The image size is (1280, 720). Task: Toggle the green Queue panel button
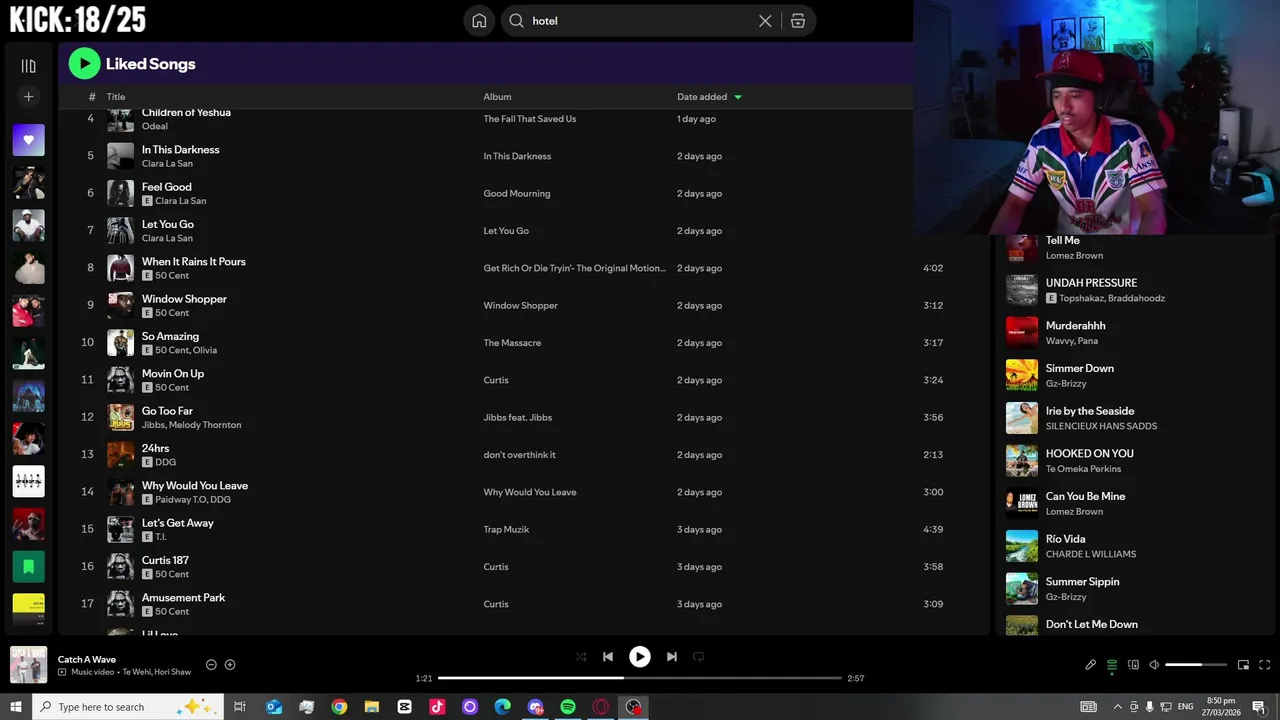click(1111, 665)
